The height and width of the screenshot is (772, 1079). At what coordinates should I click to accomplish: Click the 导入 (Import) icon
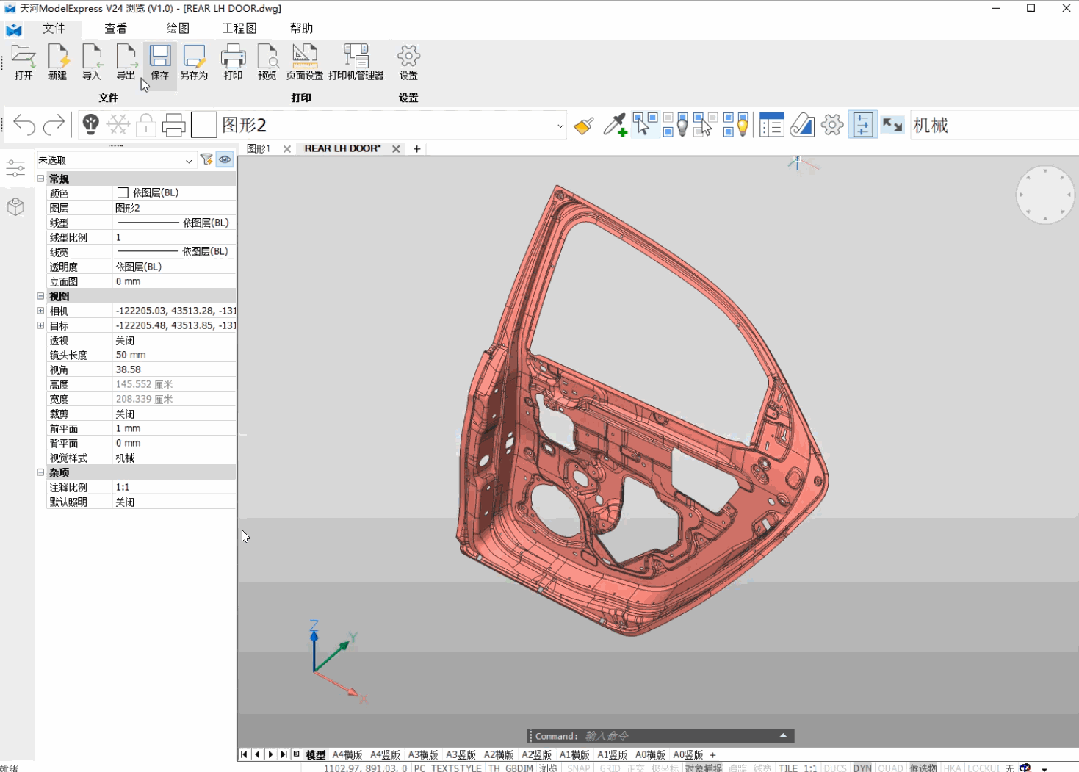[x=92, y=60]
